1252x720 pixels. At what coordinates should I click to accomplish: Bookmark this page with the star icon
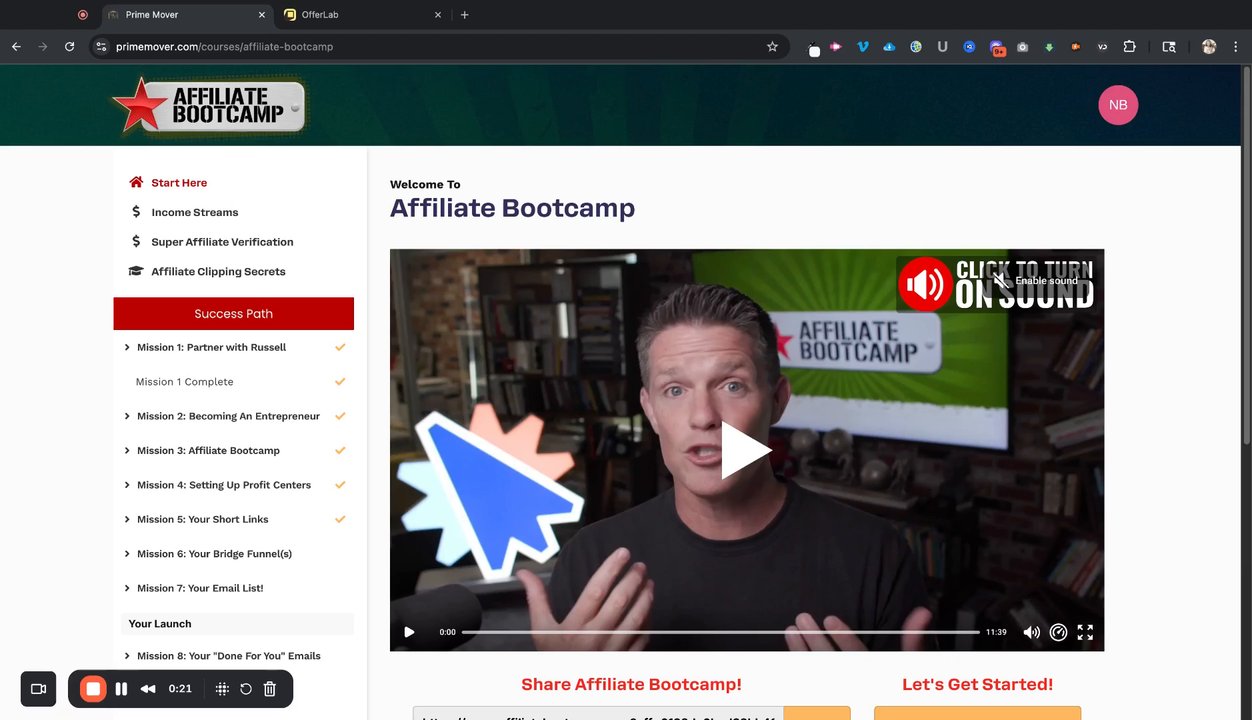click(772, 46)
